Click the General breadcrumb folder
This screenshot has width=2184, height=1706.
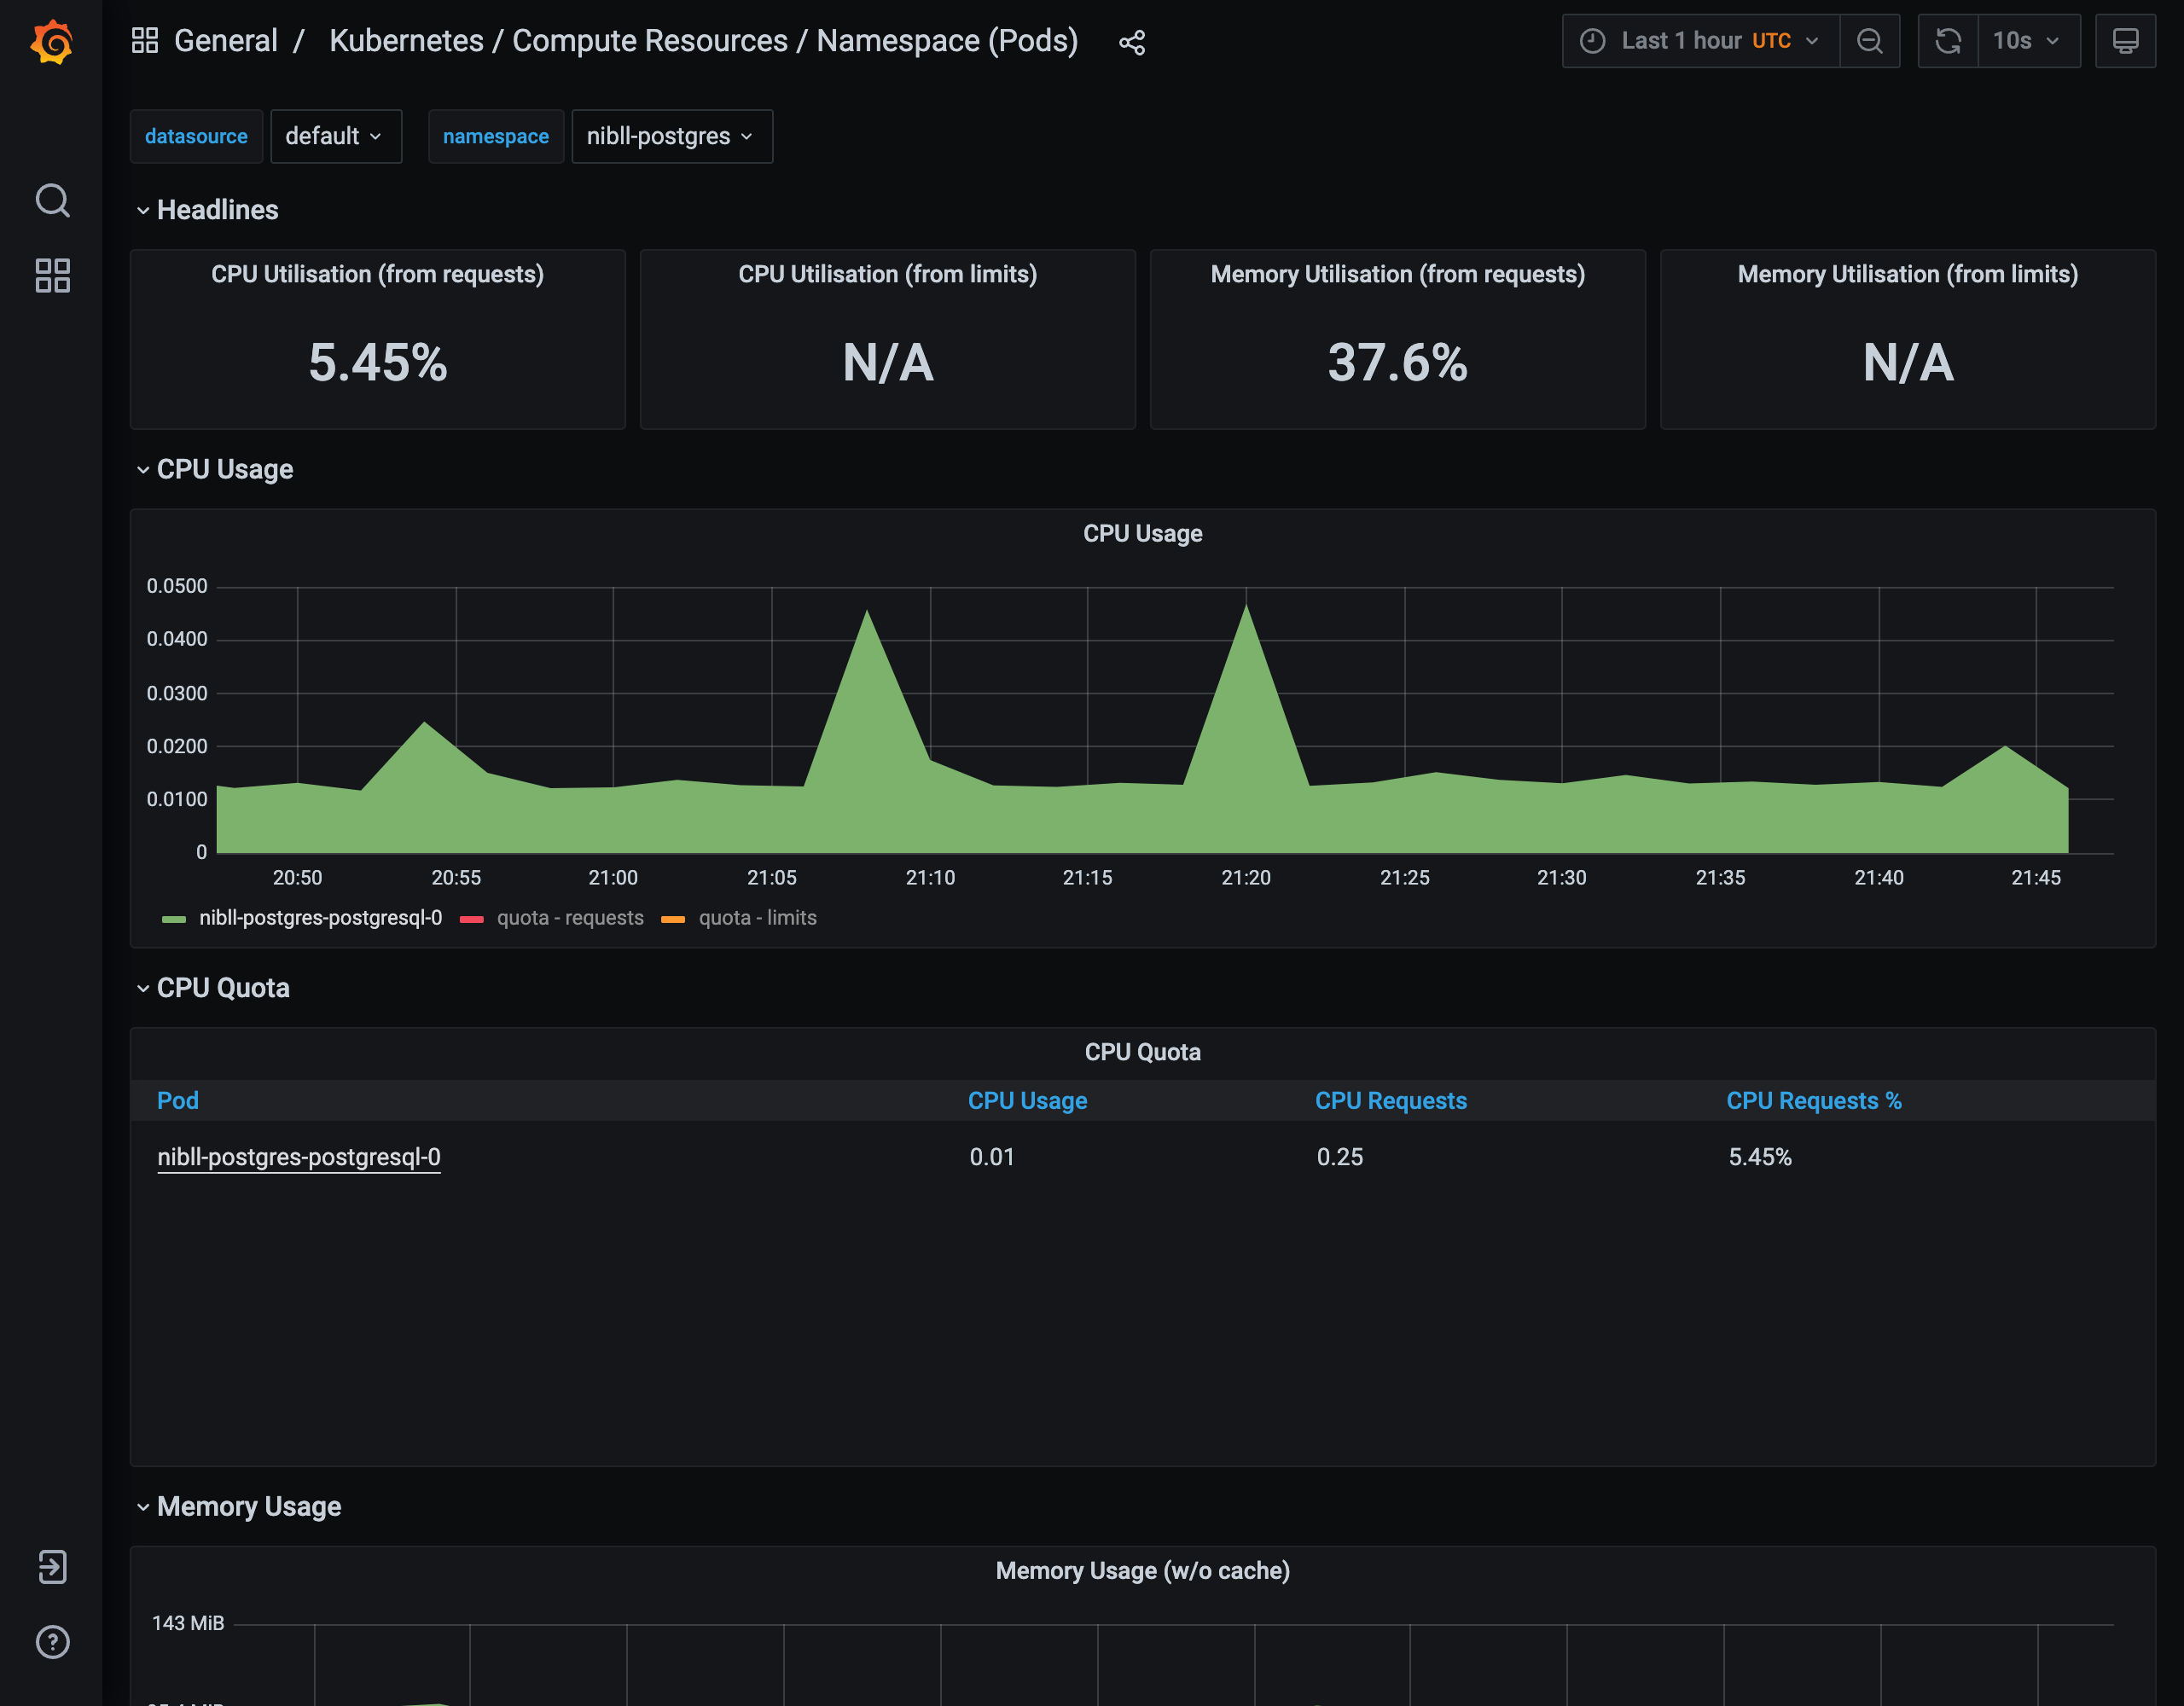225,41
